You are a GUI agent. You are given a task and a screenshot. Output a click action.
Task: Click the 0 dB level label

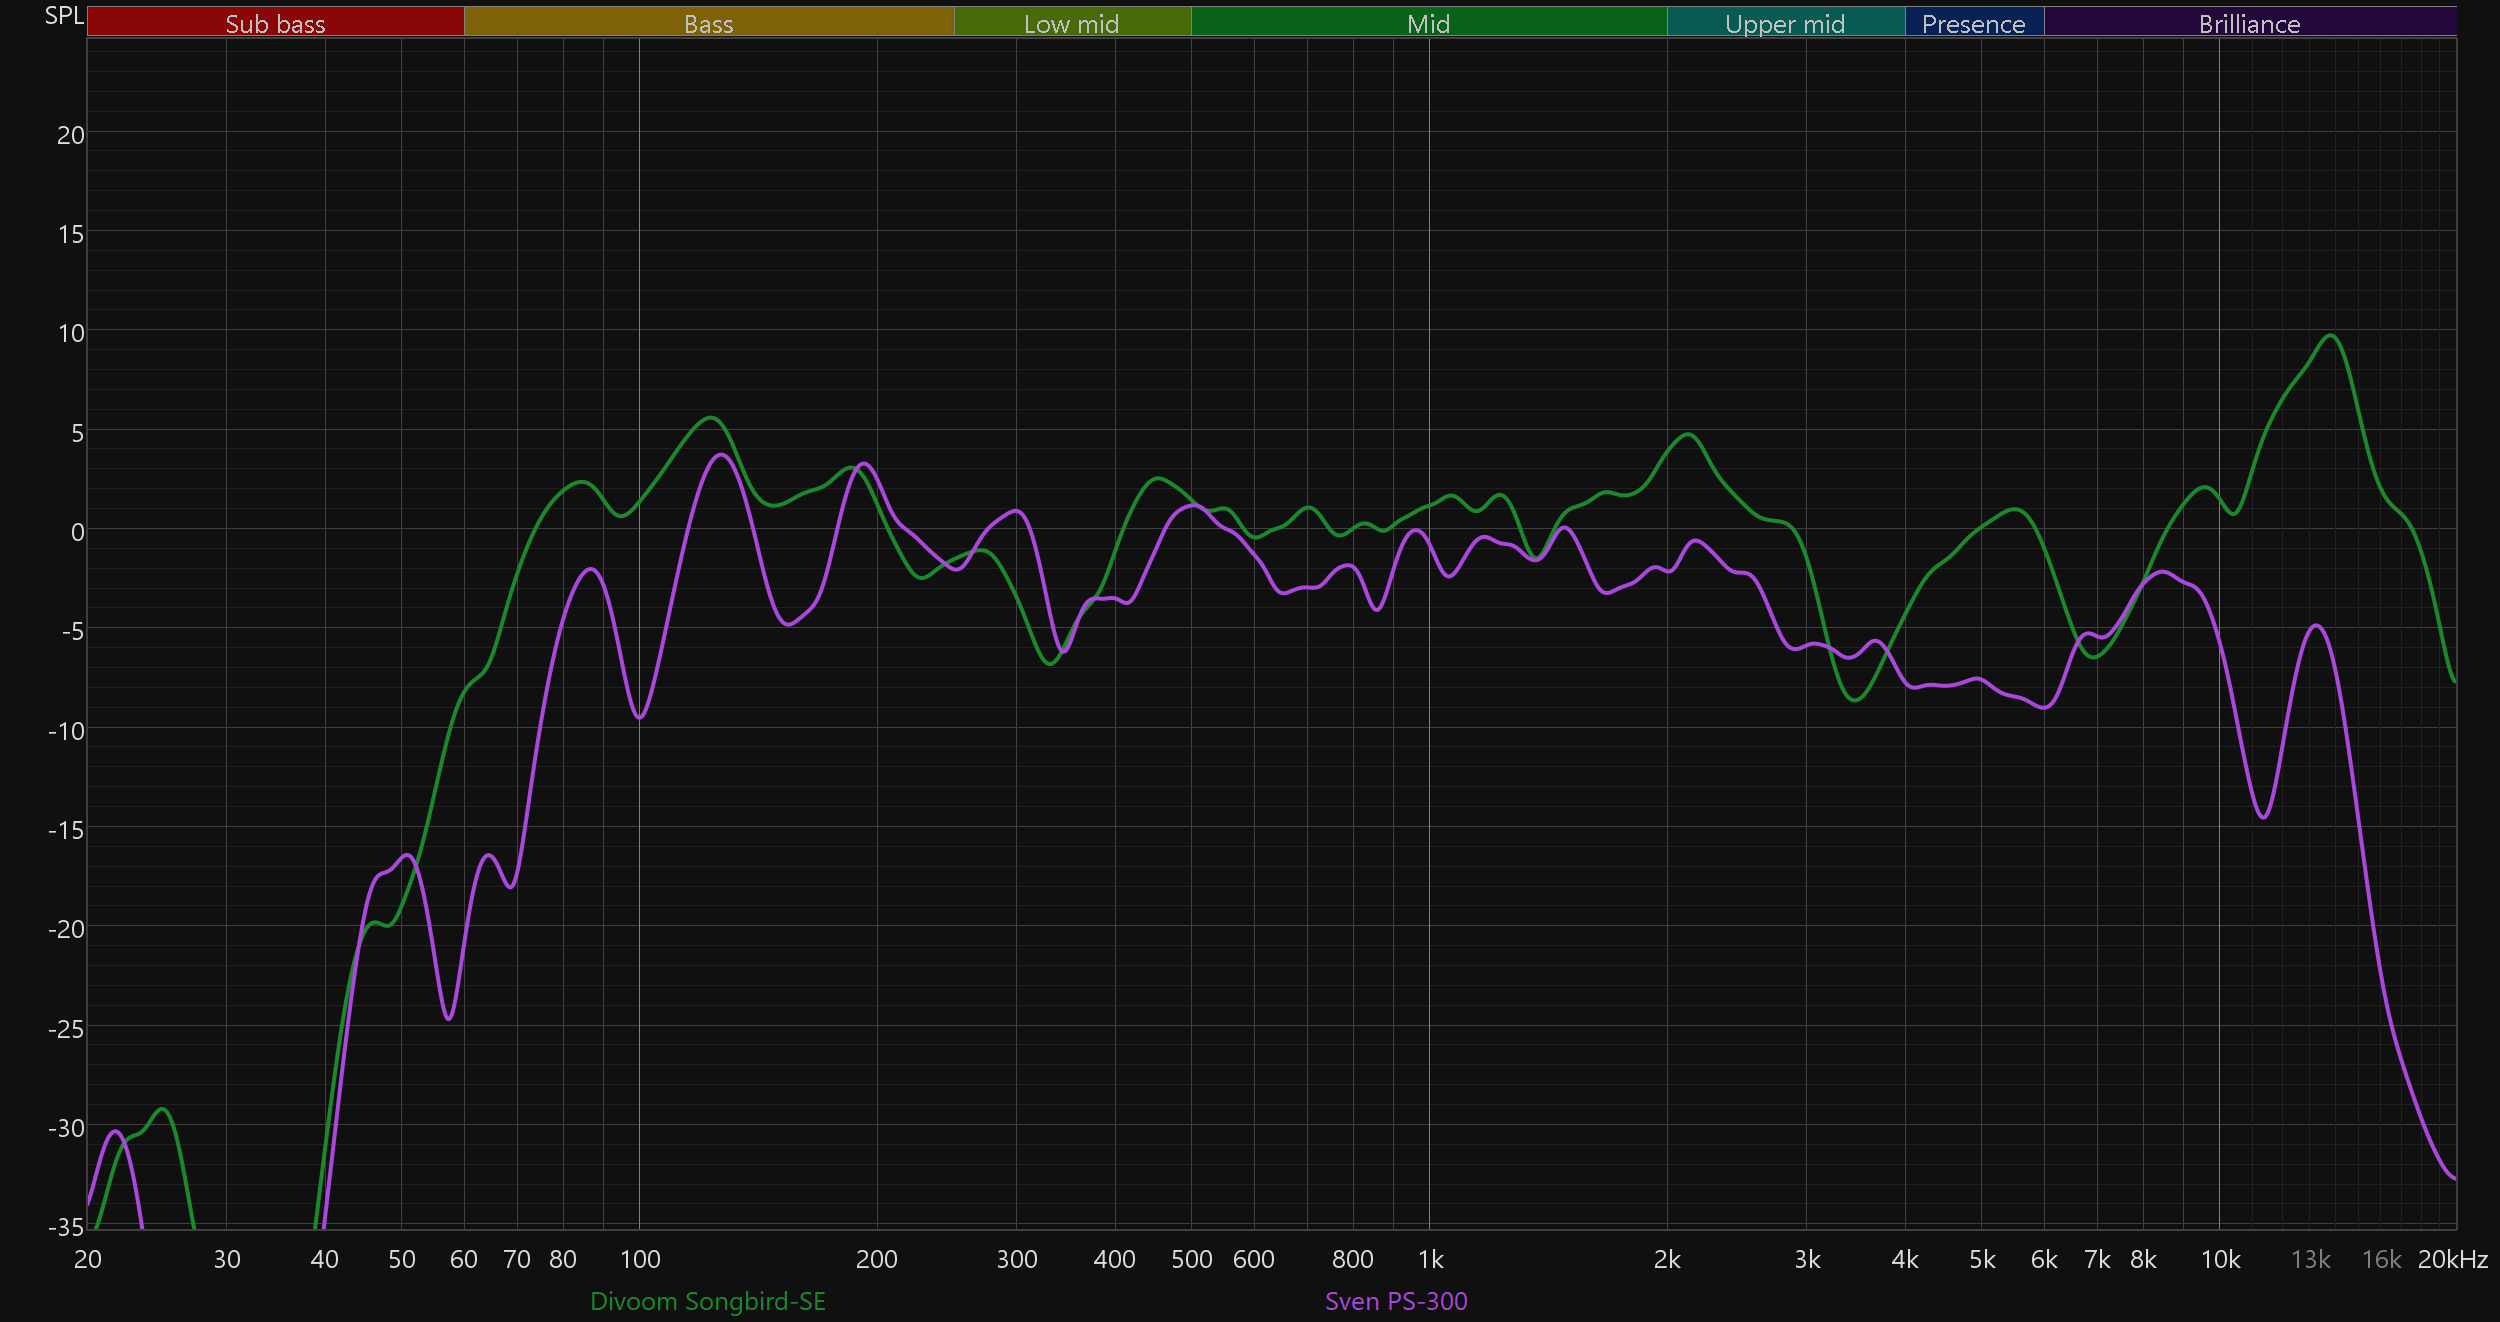tap(77, 532)
